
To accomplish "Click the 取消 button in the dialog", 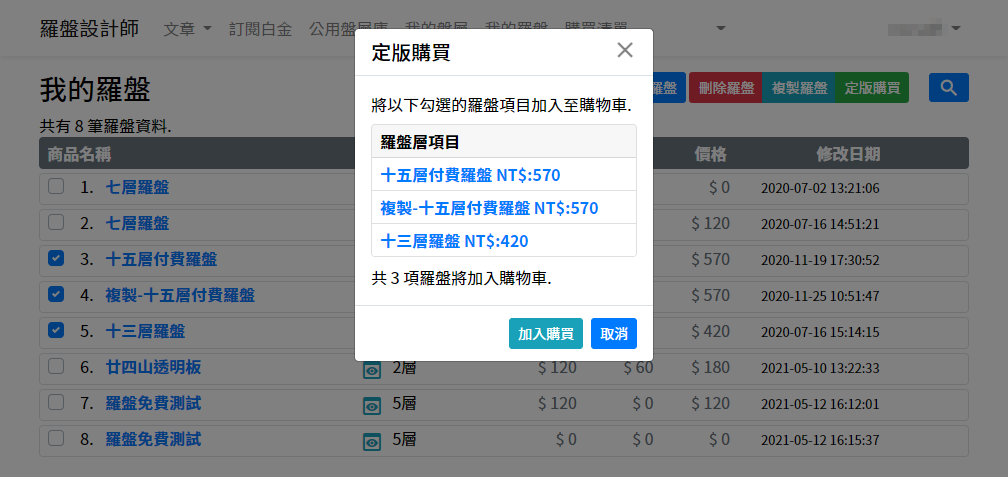I will [x=613, y=334].
